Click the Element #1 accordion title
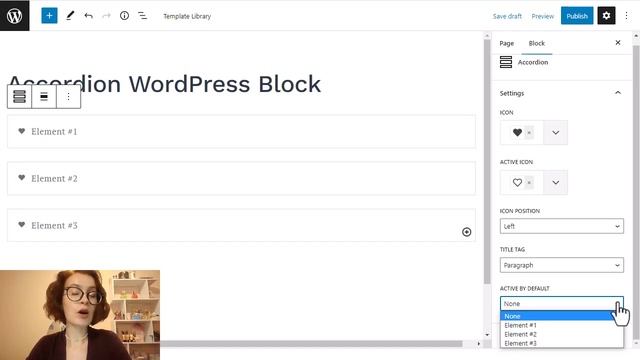The height and width of the screenshot is (360, 640). tap(54, 131)
